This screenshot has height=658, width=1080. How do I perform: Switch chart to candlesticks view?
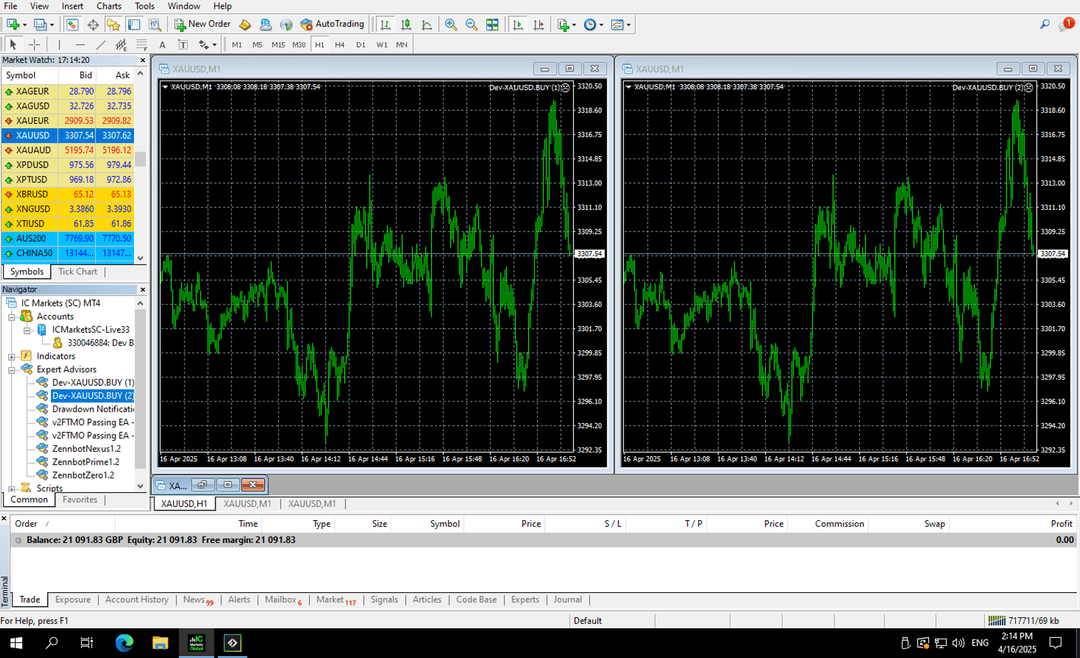click(404, 24)
